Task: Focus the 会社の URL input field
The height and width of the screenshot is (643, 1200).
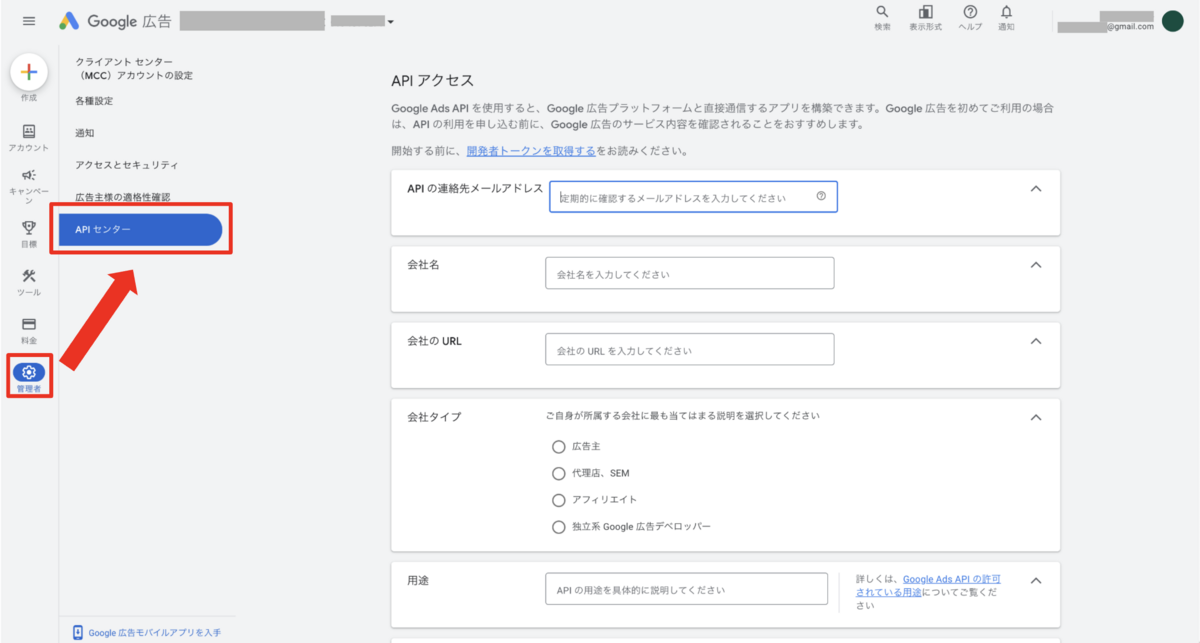Action: tap(689, 350)
